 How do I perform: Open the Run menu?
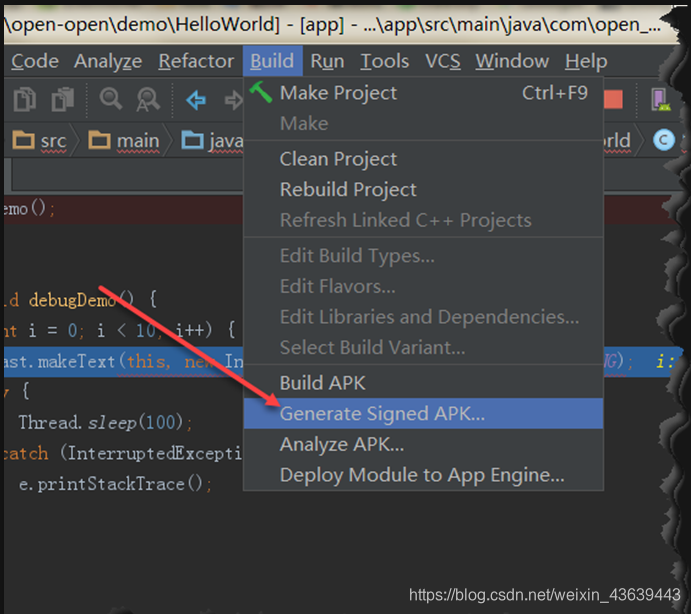(327, 61)
